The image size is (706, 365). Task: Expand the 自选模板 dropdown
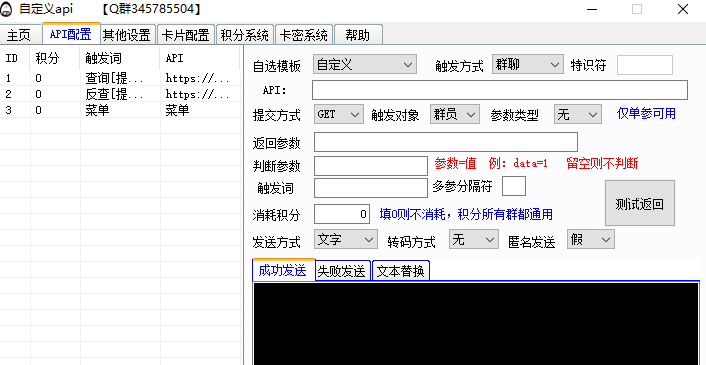tap(365, 64)
